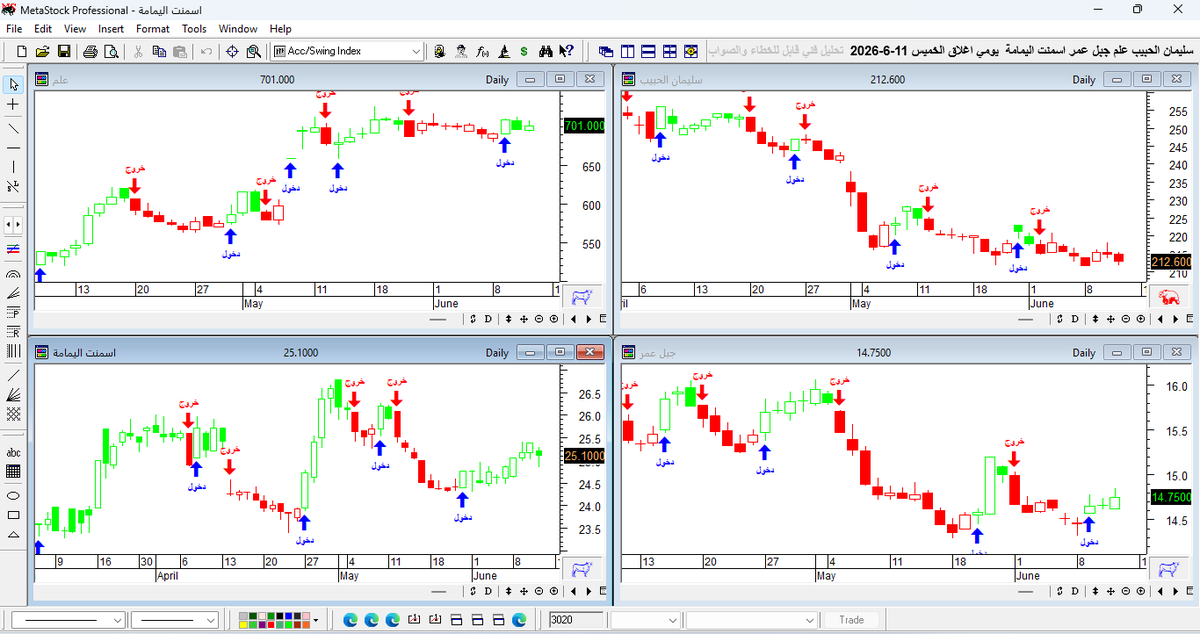Select the arrow pointer tool in left toolbar

click(14, 84)
